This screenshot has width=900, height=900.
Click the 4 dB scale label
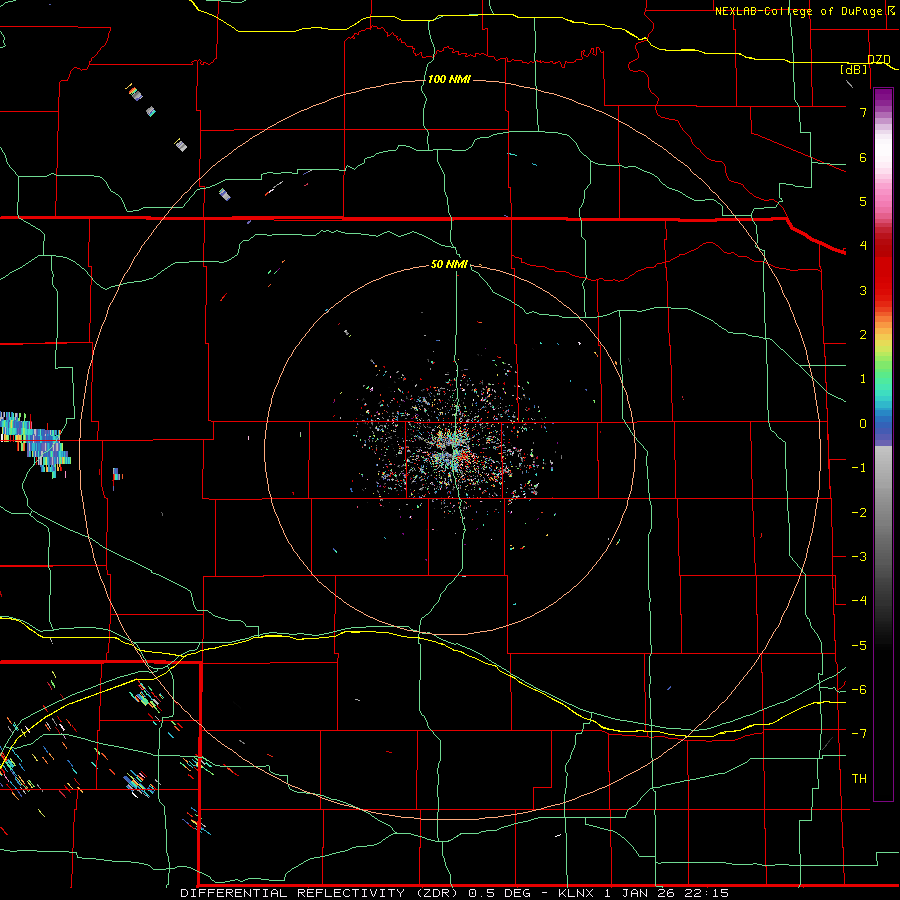[863, 246]
